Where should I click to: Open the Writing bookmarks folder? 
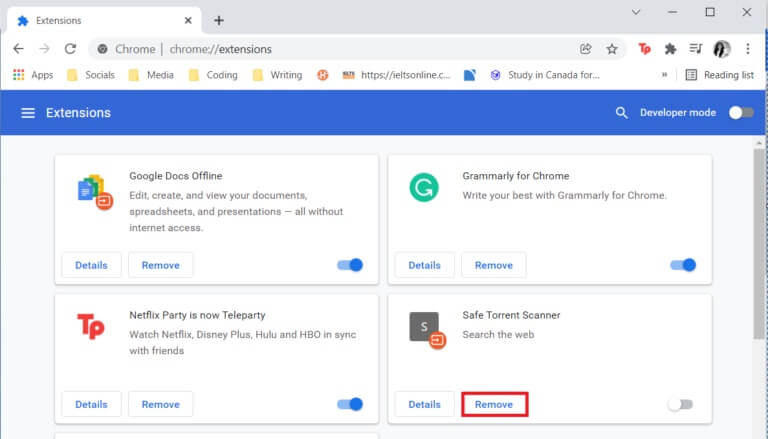tap(277, 75)
